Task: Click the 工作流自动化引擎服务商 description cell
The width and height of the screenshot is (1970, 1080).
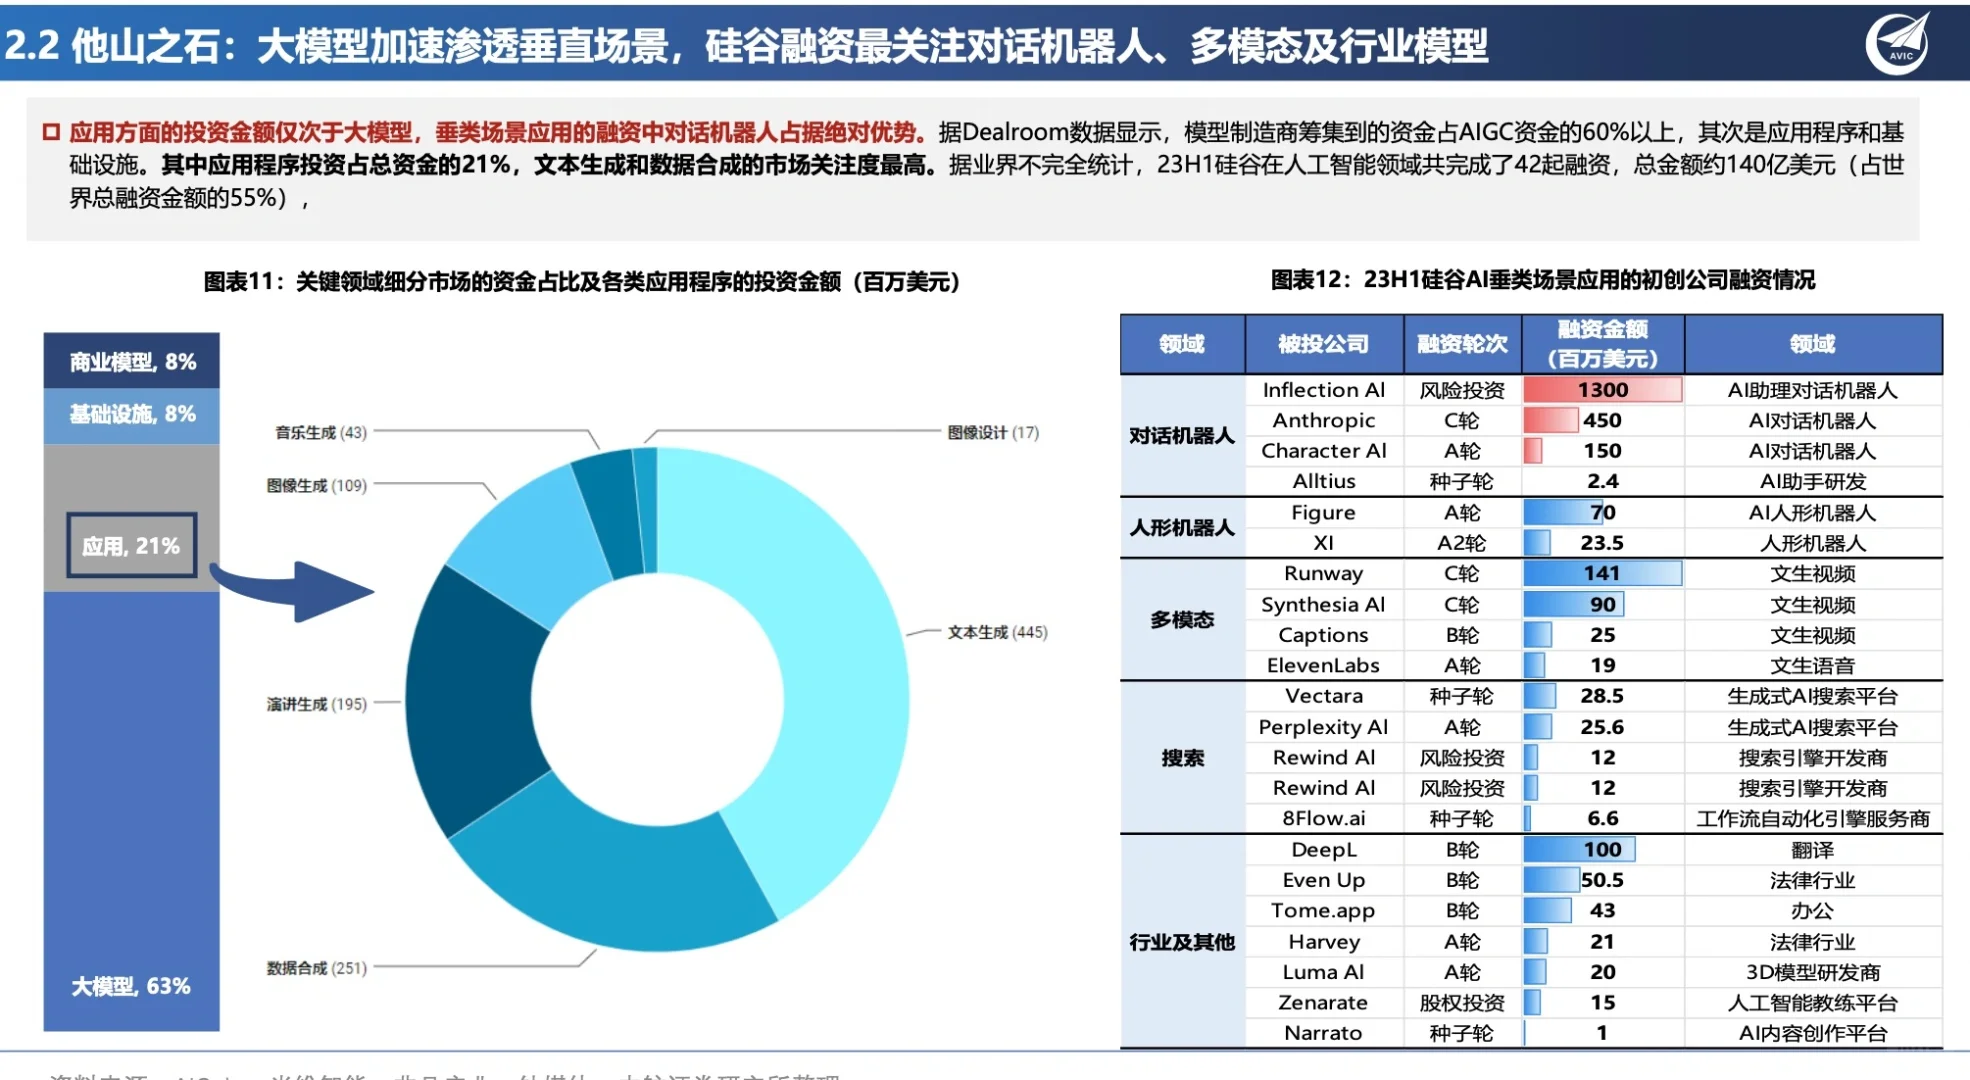Action: coord(1813,818)
